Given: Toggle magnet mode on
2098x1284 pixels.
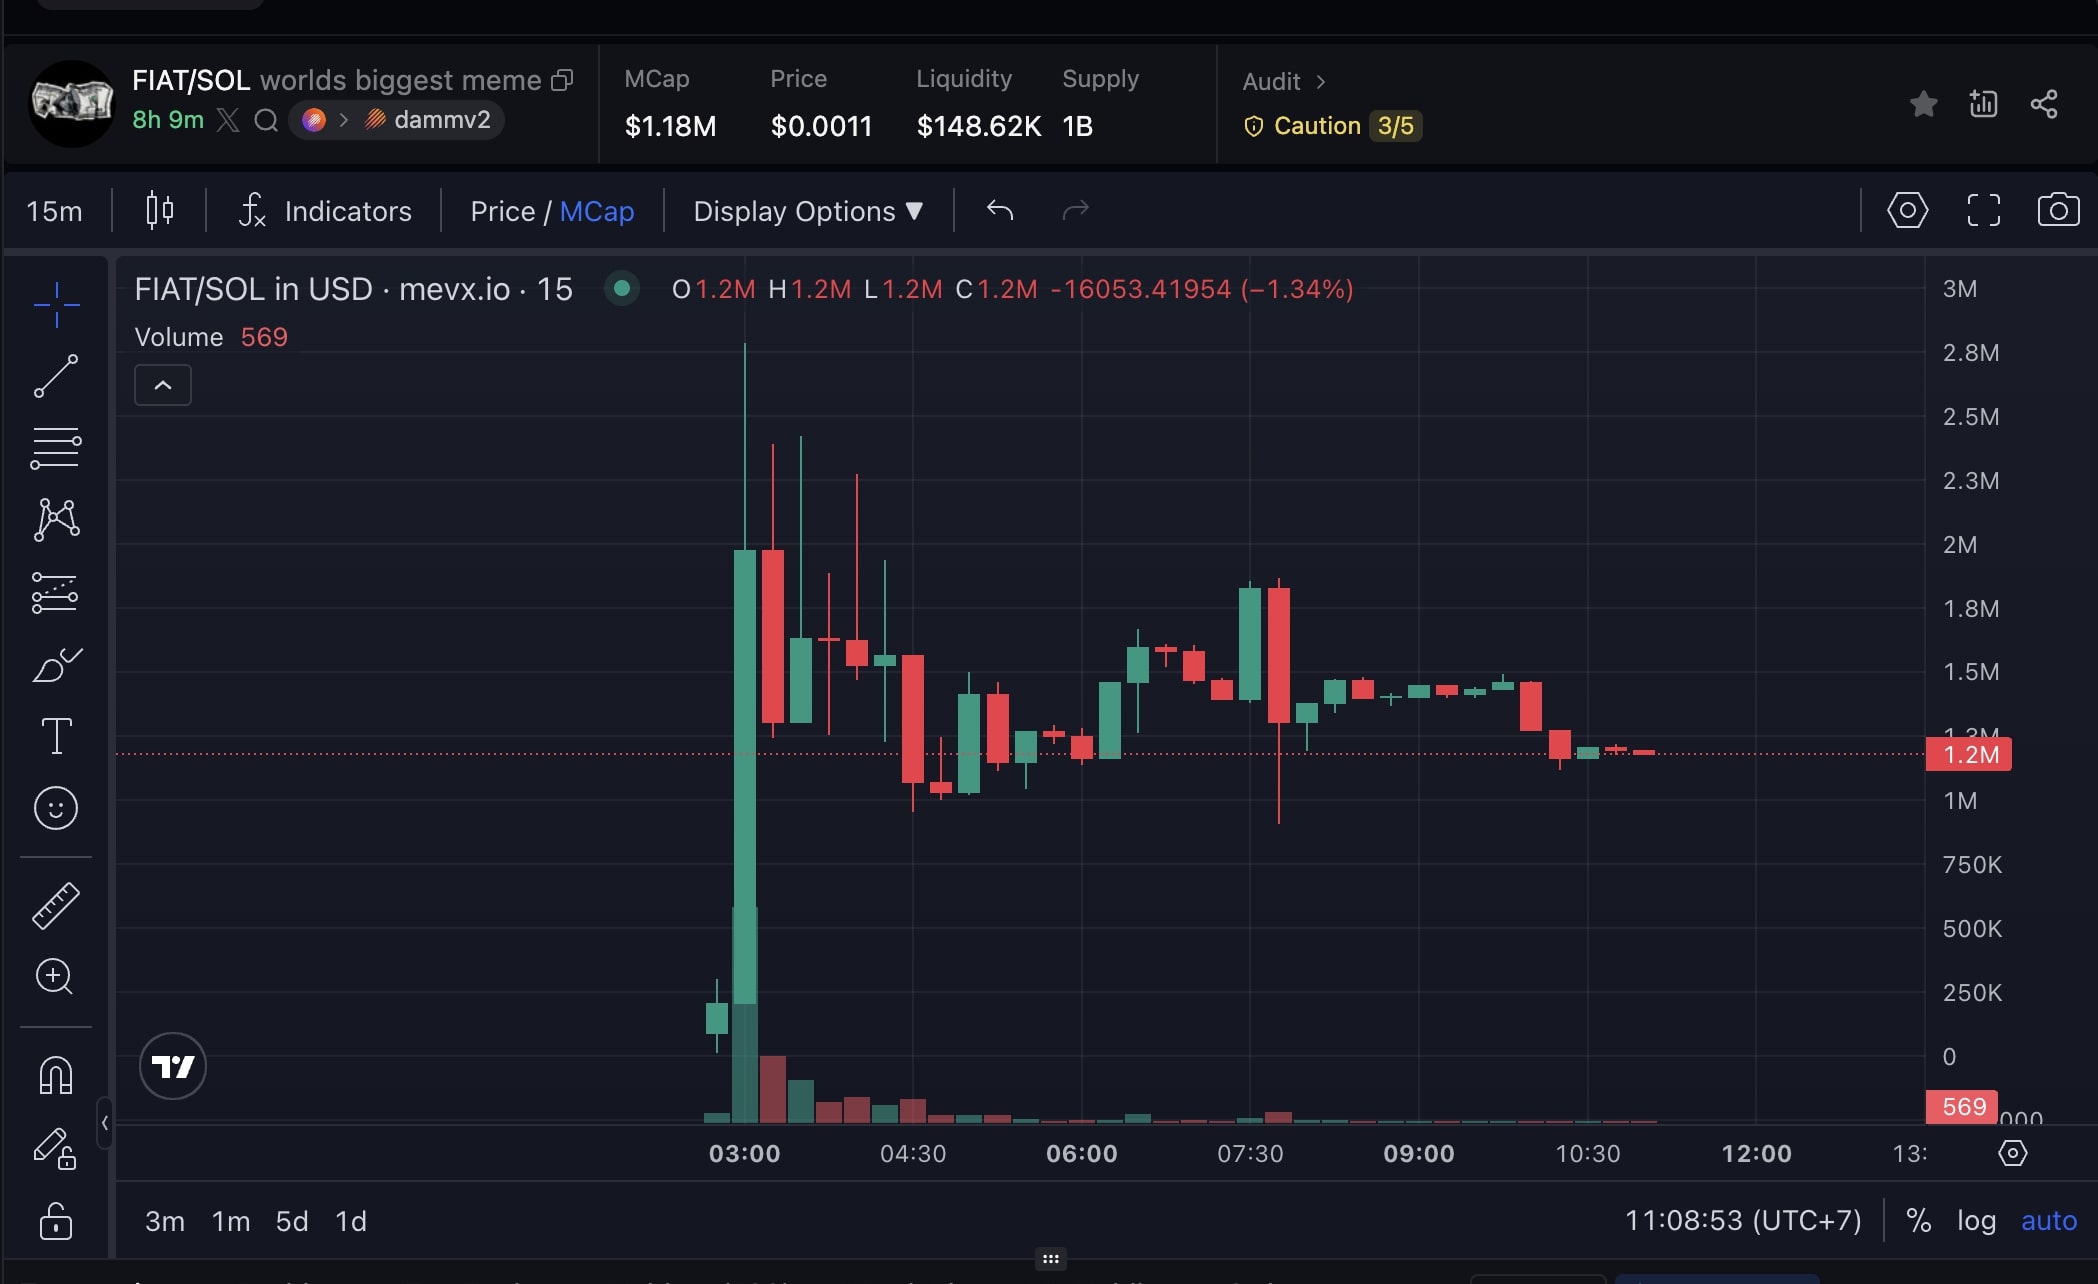Looking at the screenshot, I should [x=56, y=1076].
